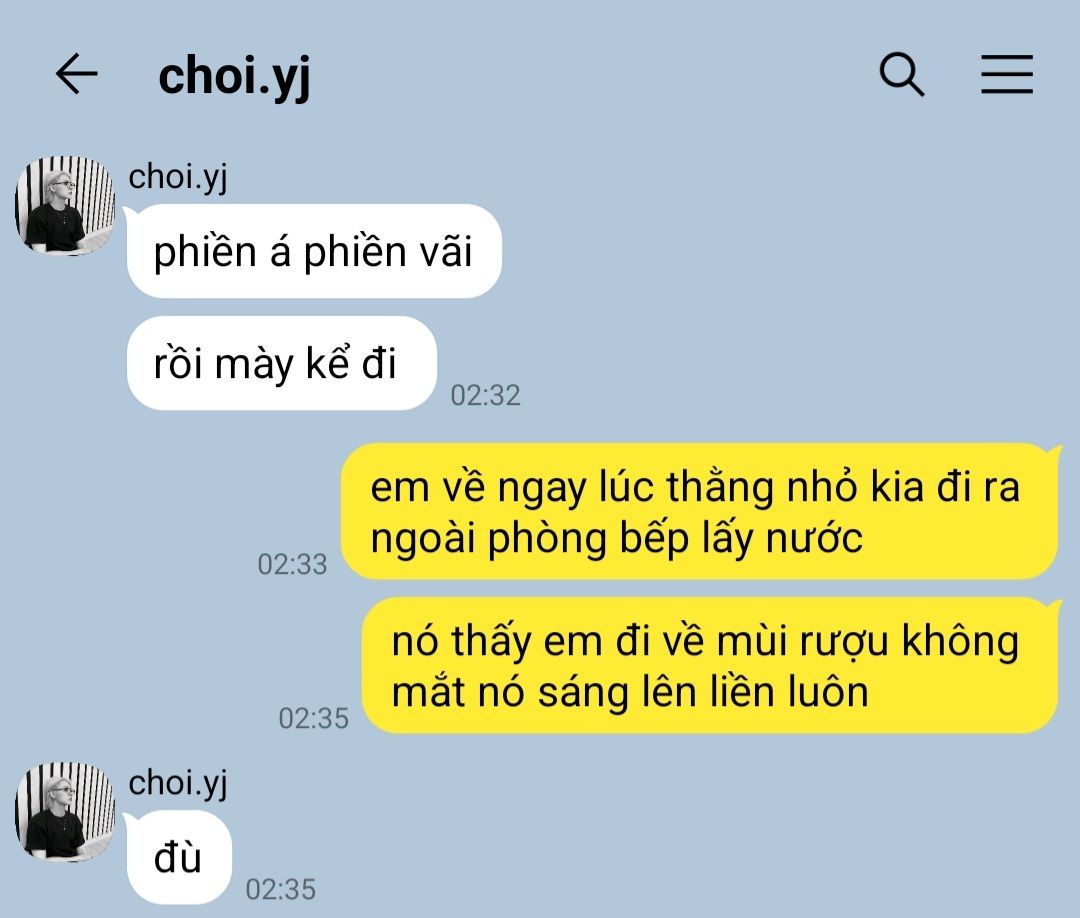Tap the chat title choi.yj in the header
Image resolution: width=1080 pixels, height=918 pixels.
pyautogui.click(x=234, y=76)
